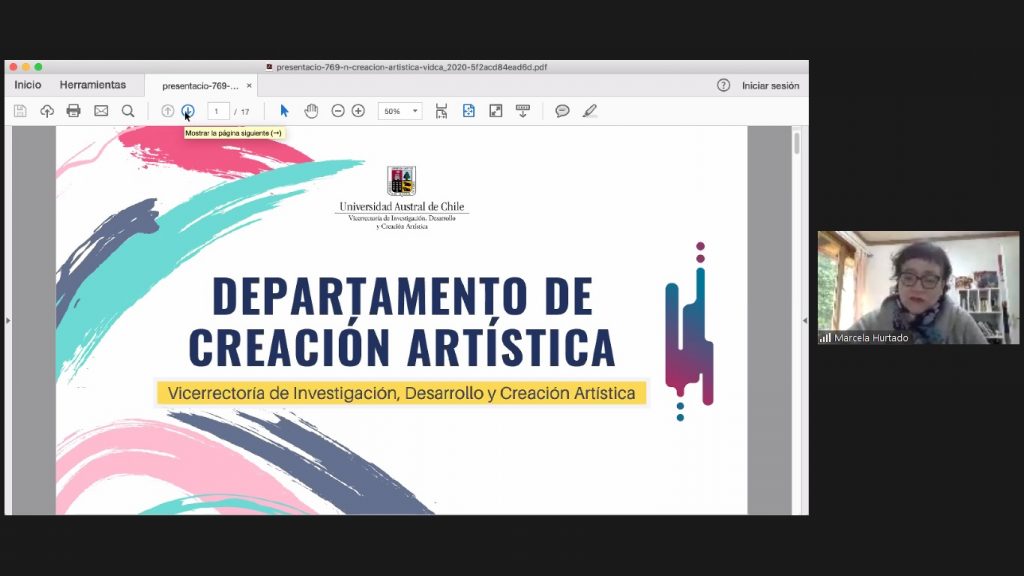Select the presentacio-769 document tab
Image resolution: width=1024 pixels, height=576 pixels.
200,86
